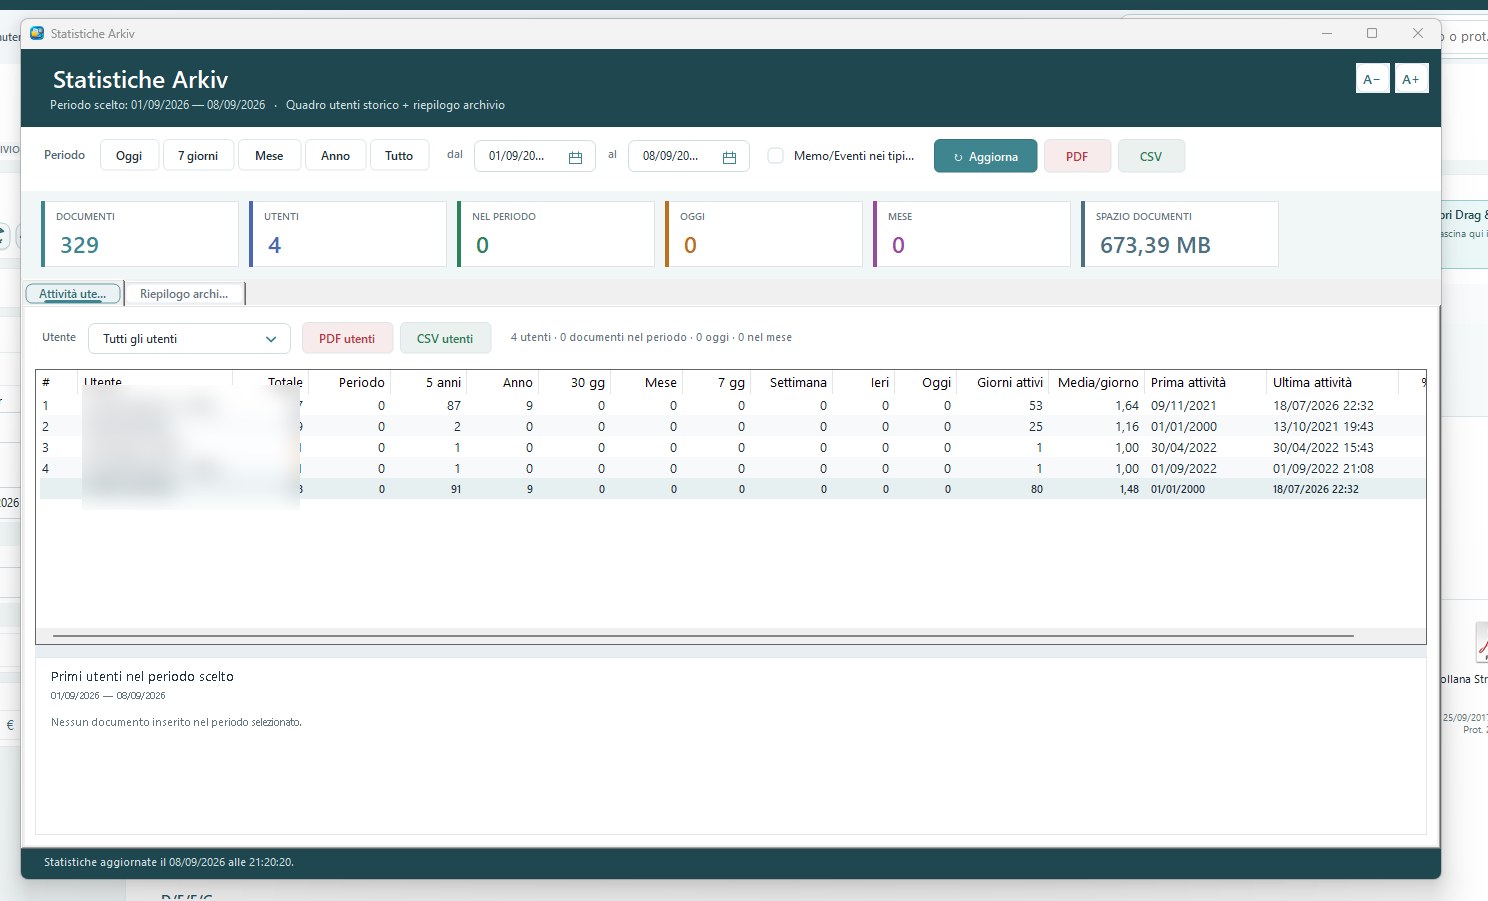Switch to the Attività utenti tab

click(x=72, y=294)
